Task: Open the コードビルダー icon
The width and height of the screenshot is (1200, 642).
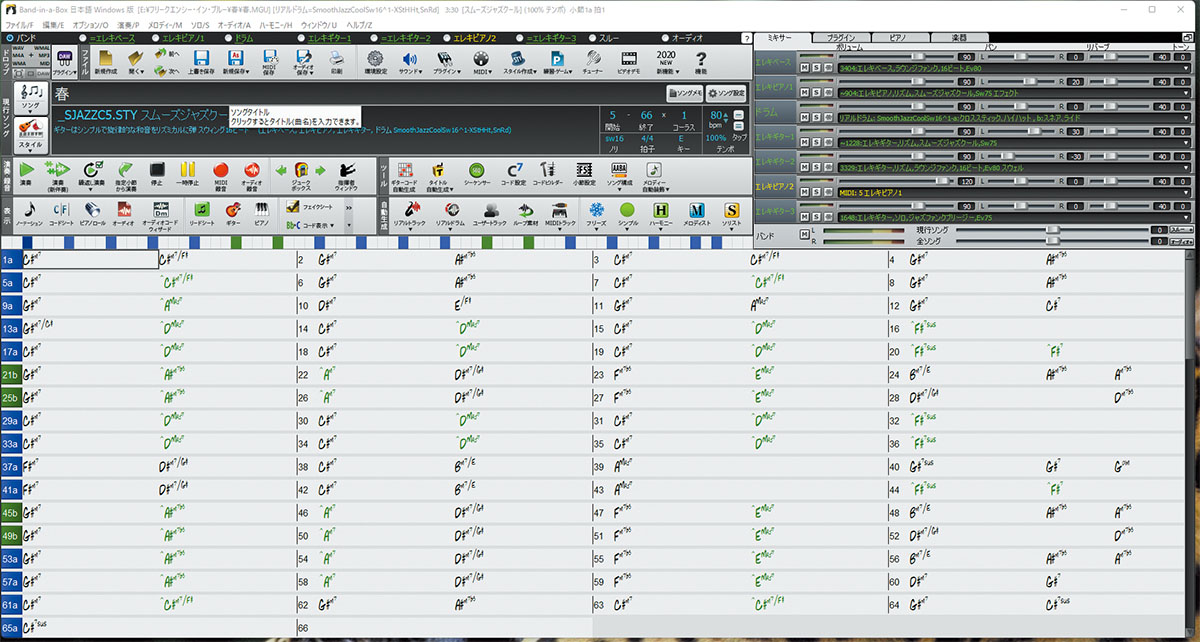Action: [547, 174]
